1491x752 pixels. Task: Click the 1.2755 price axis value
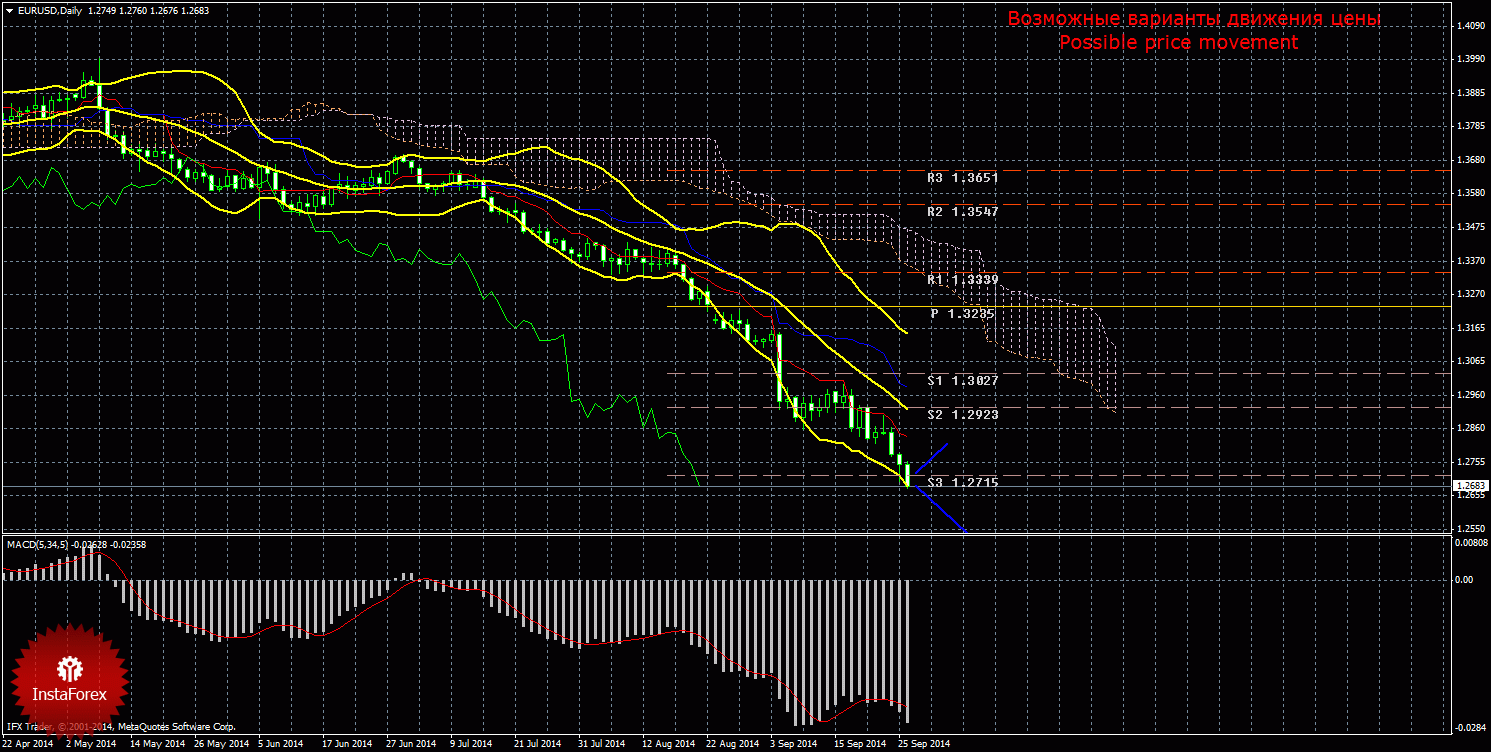(x=1469, y=462)
